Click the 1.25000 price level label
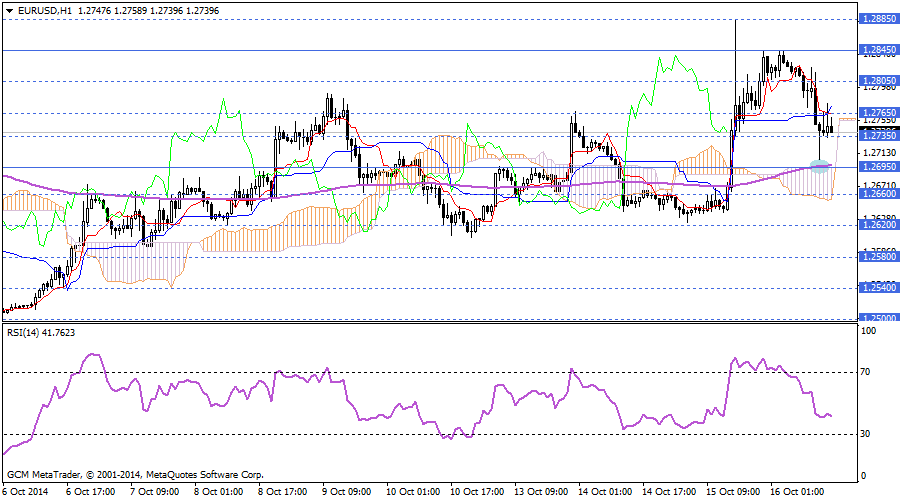Image resolution: width=900 pixels, height=500 pixels. click(x=878, y=318)
